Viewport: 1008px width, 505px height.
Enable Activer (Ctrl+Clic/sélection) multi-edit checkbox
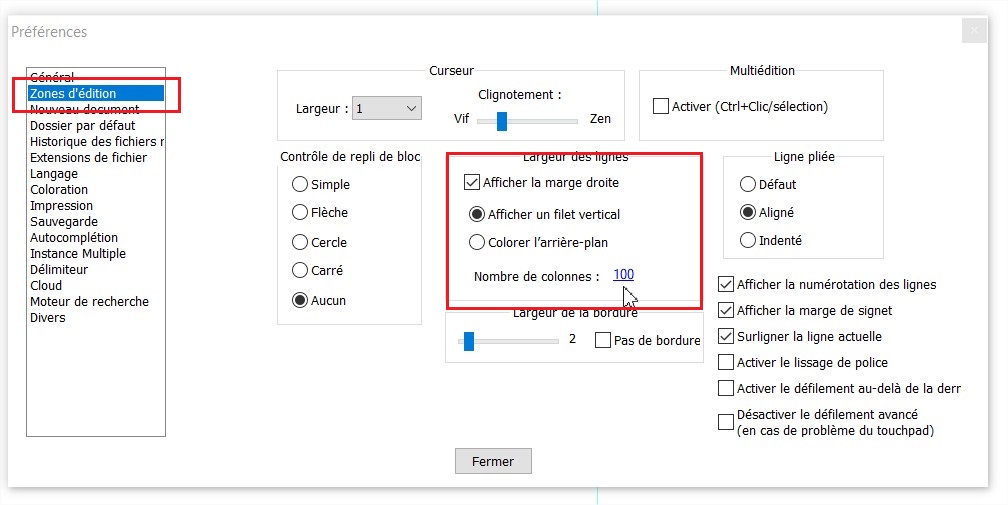(x=660, y=106)
